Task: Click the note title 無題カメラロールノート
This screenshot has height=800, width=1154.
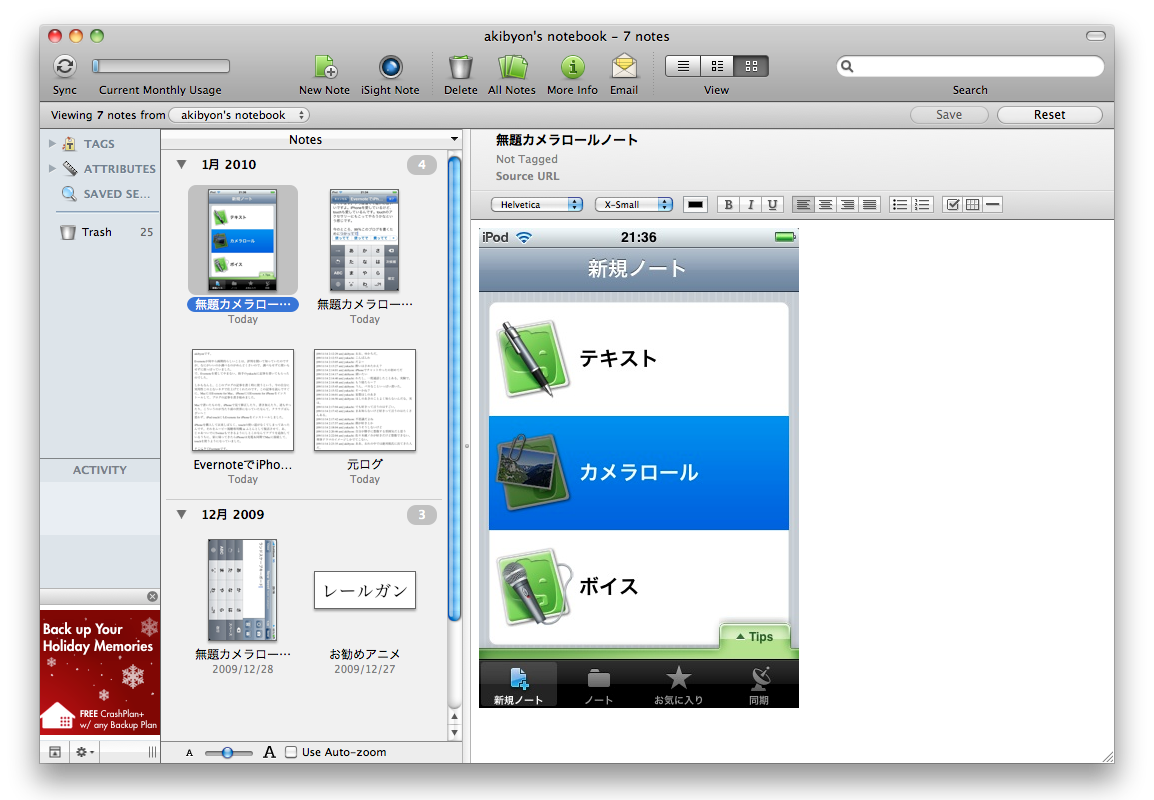Action: [x=567, y=140]
